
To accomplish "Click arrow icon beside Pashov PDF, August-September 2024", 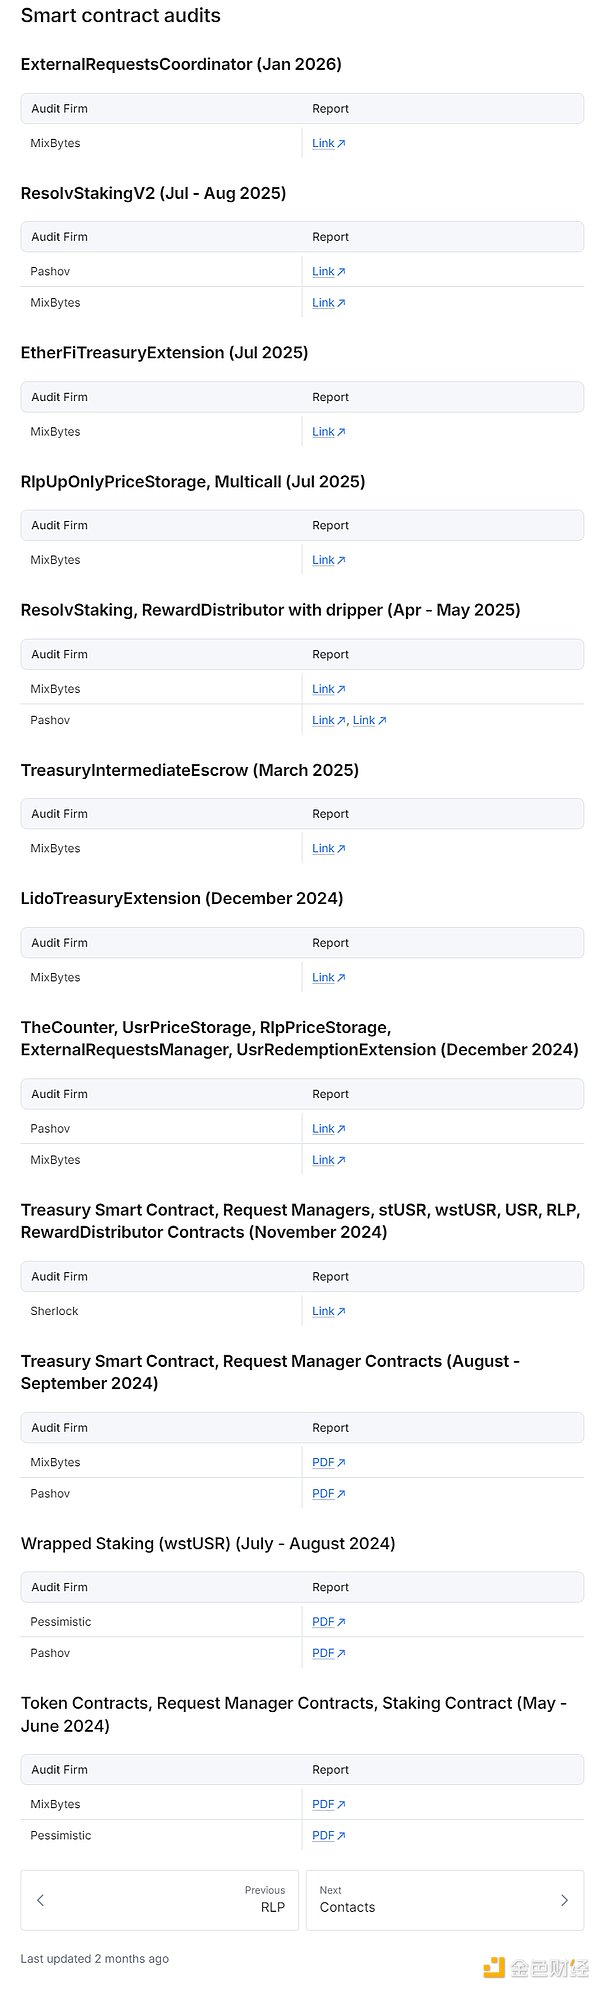I will [342, 1493].
